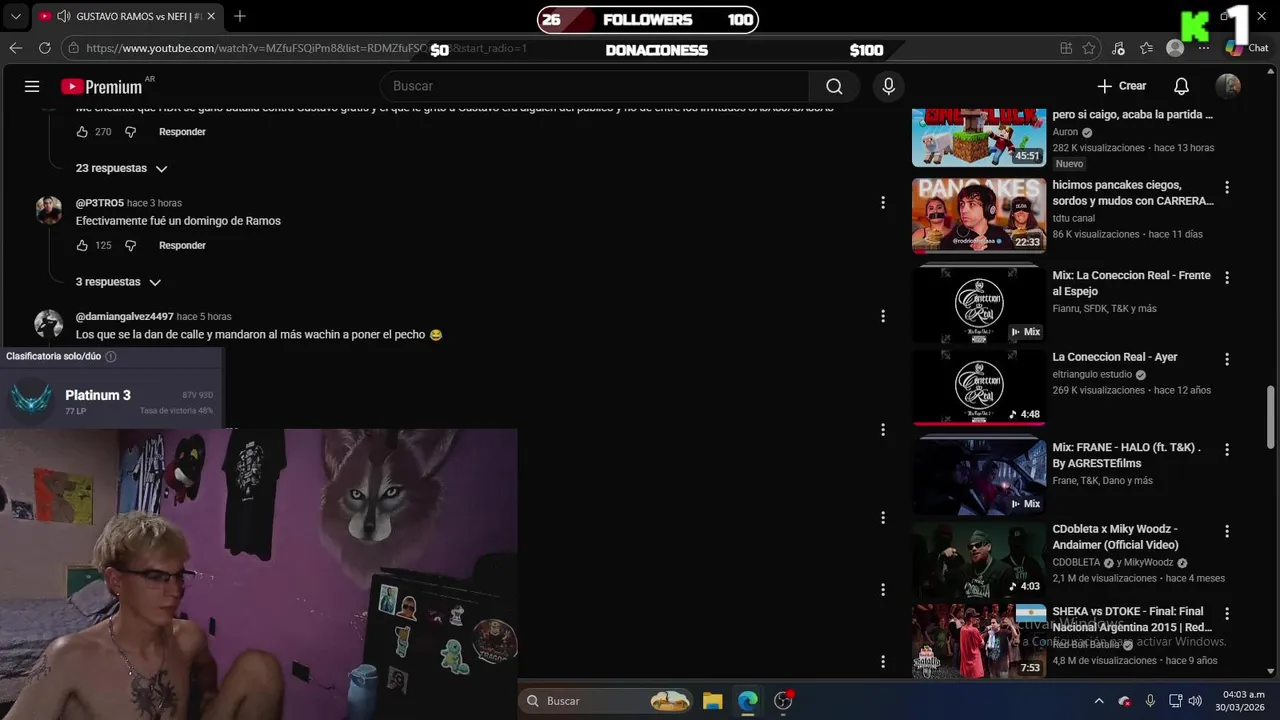This screenshot has height=720, width=1280.
Task: Reload the current page
Action: (44, 48)
